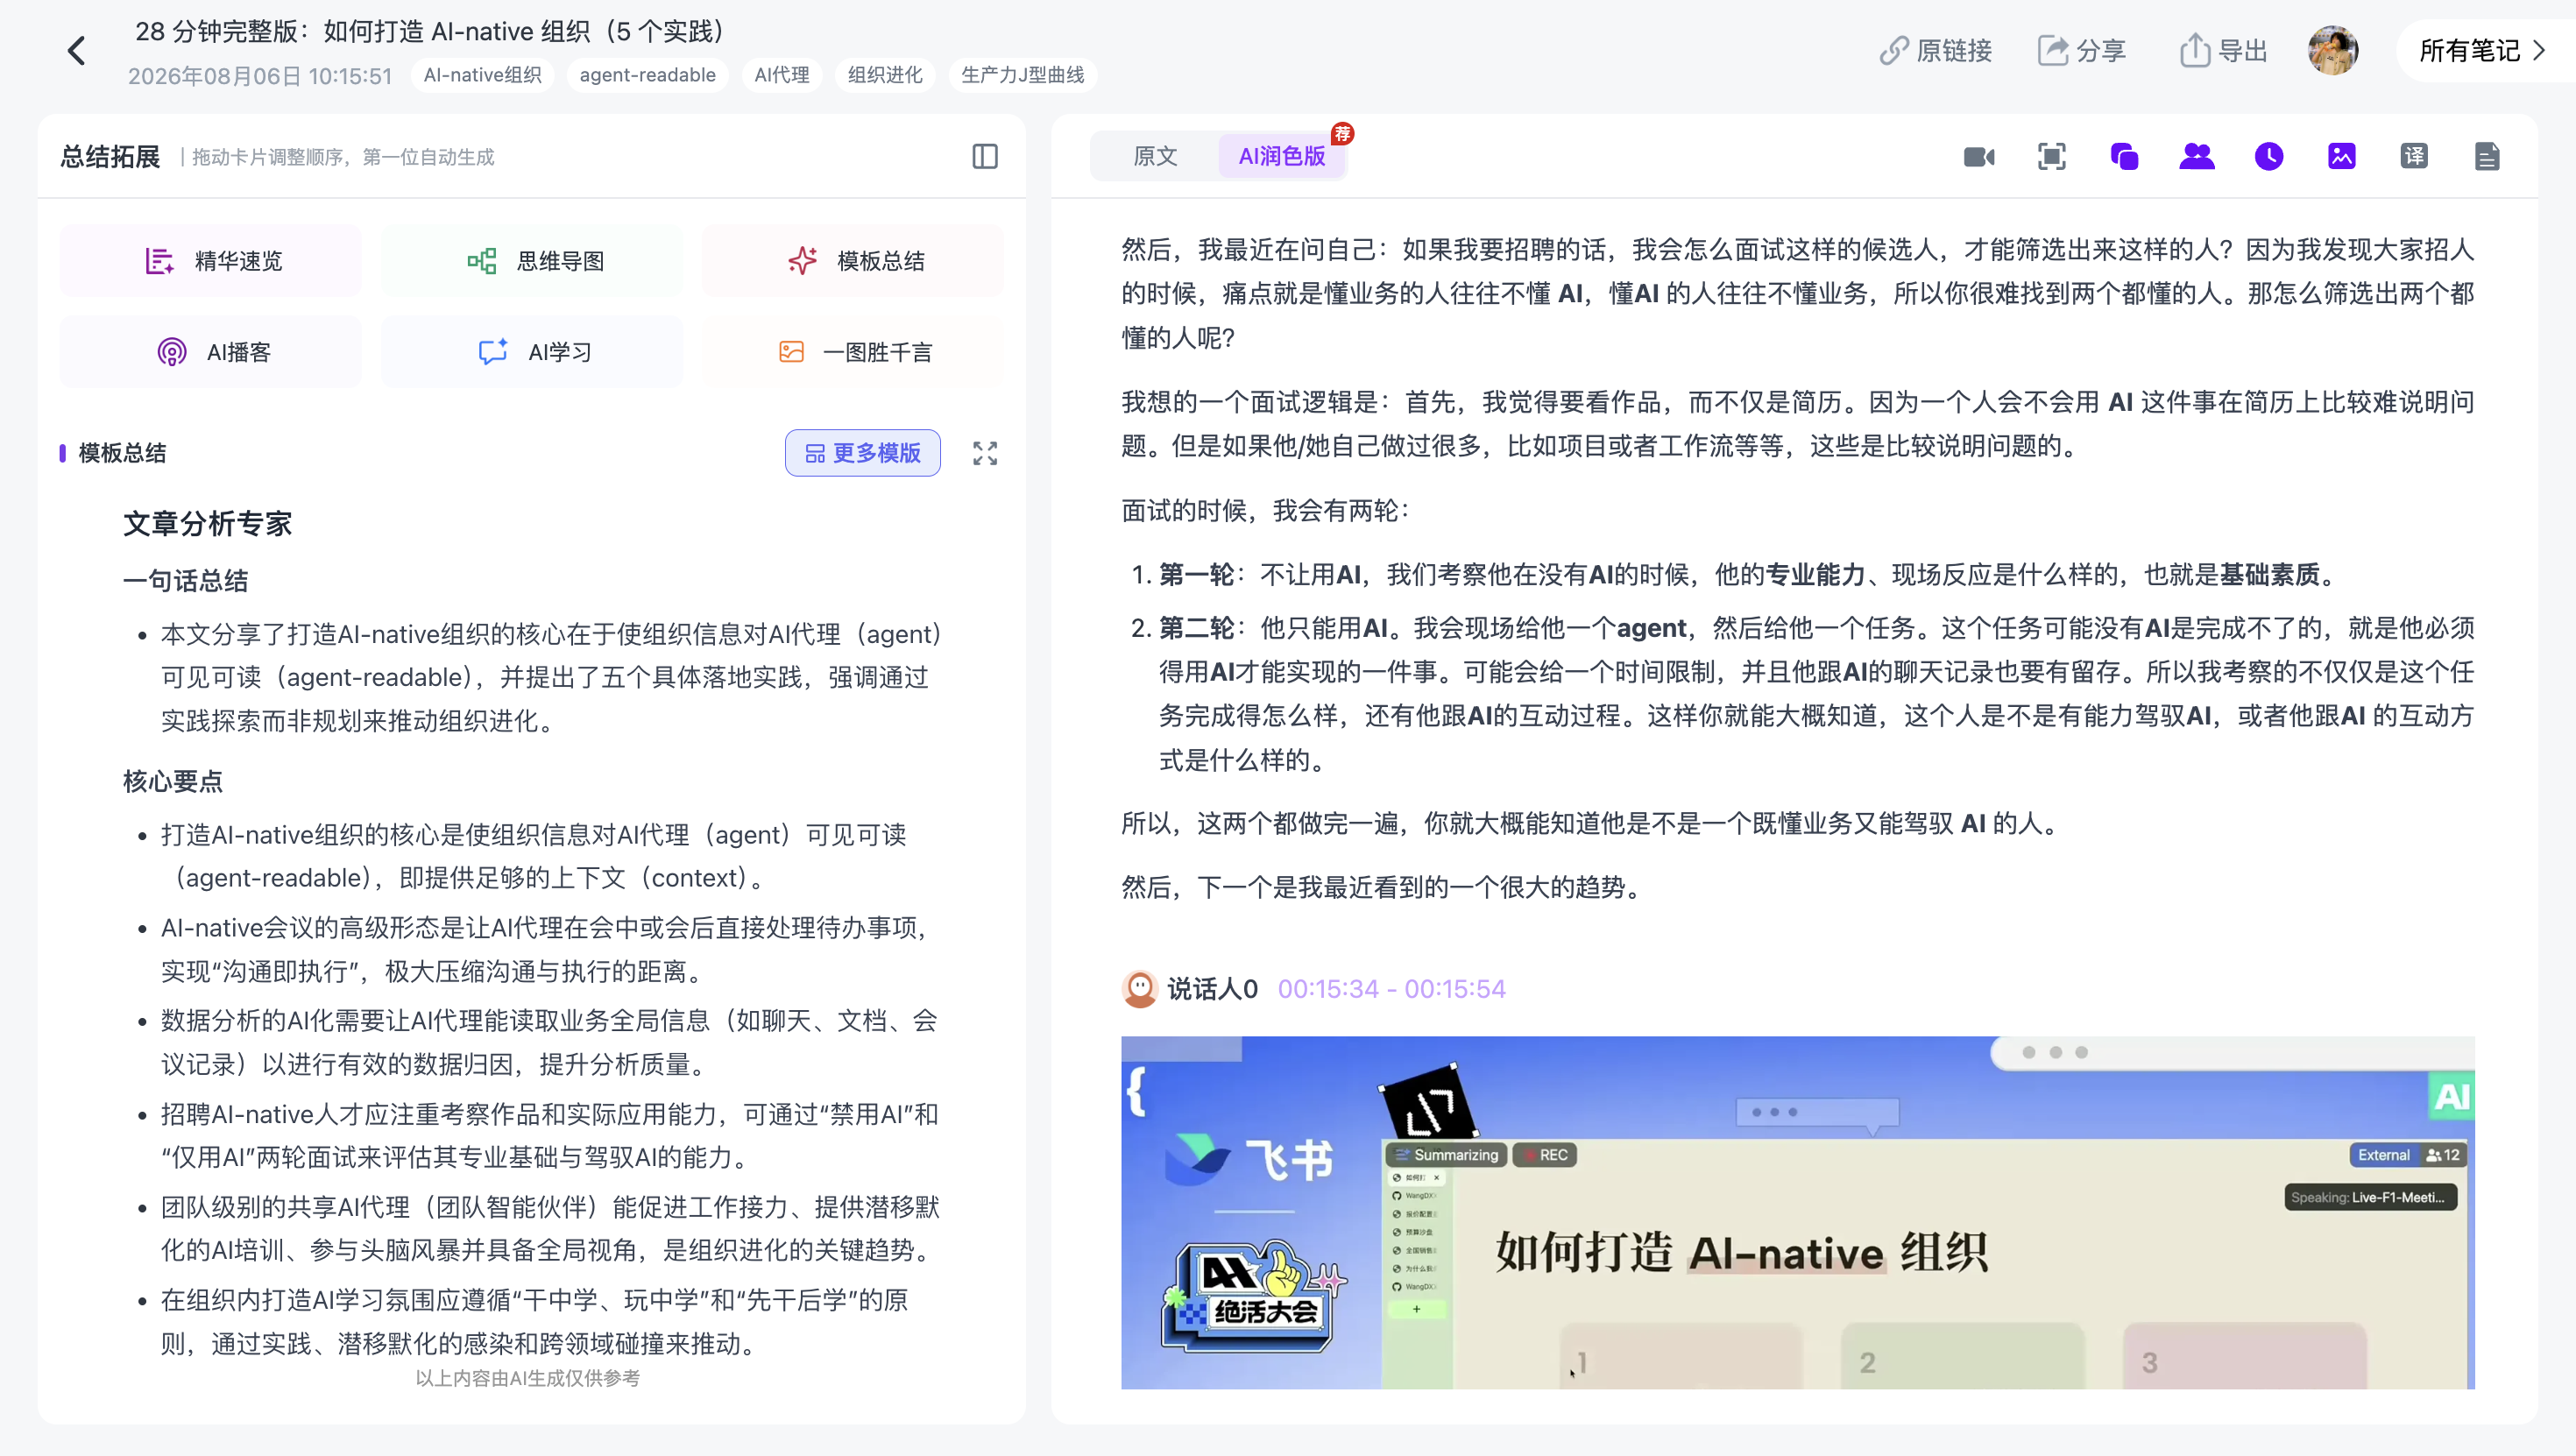Click the 译 translate icon
Viewport: 2576px width, 1456px height.
point(2414,156)
